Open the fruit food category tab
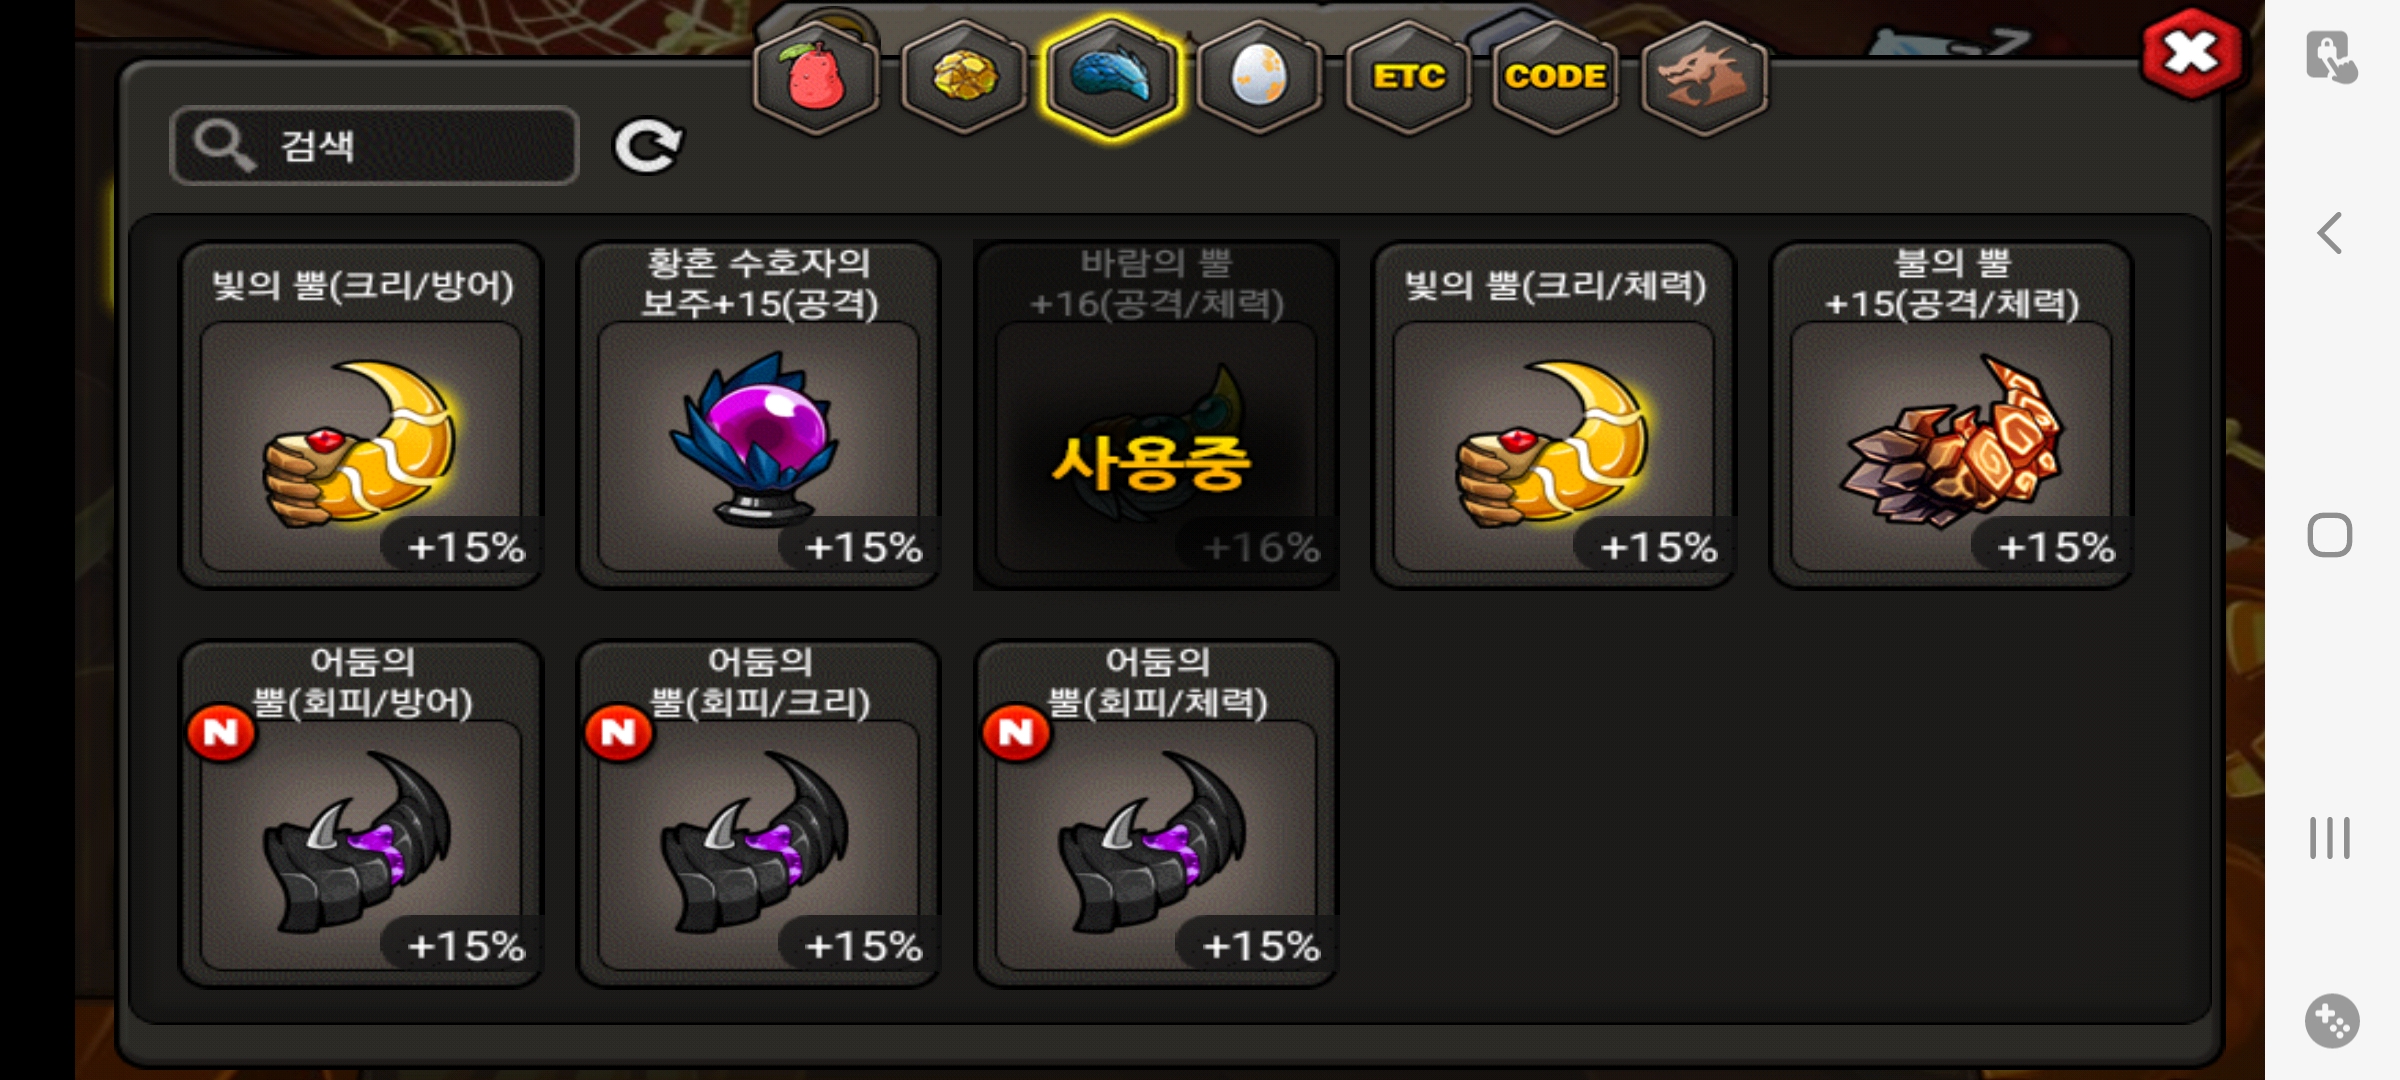The height and width of the screenshot is (1080, 2400). 817,77
